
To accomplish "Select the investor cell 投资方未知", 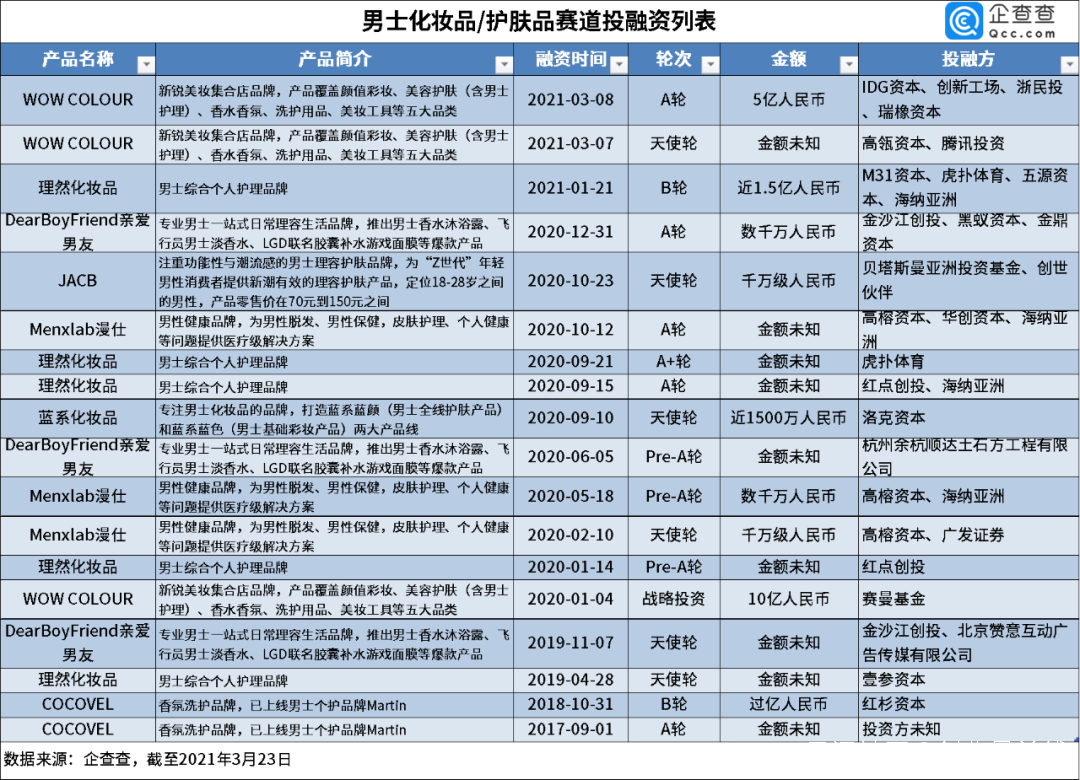I will pyautogui.click(x=968, y=730).
